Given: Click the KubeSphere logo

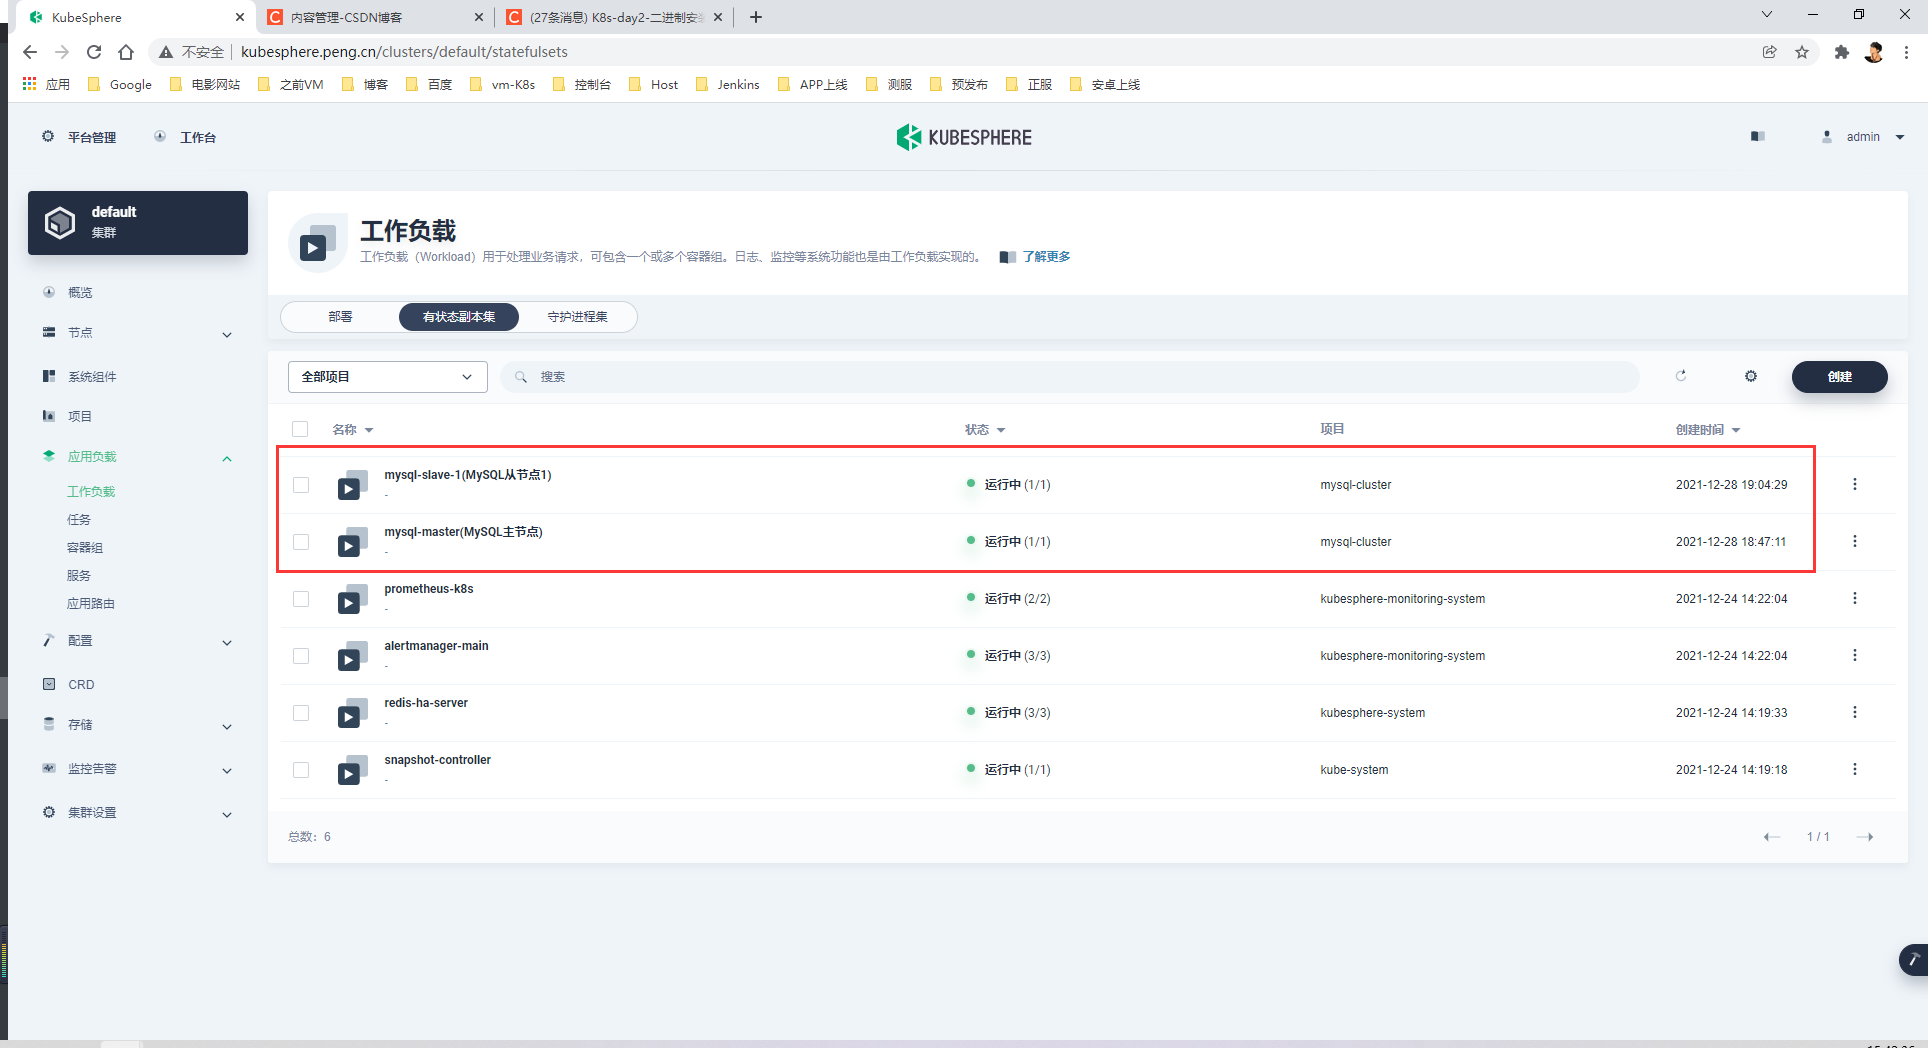Looking at the screenshot, I should coord(964,137).
